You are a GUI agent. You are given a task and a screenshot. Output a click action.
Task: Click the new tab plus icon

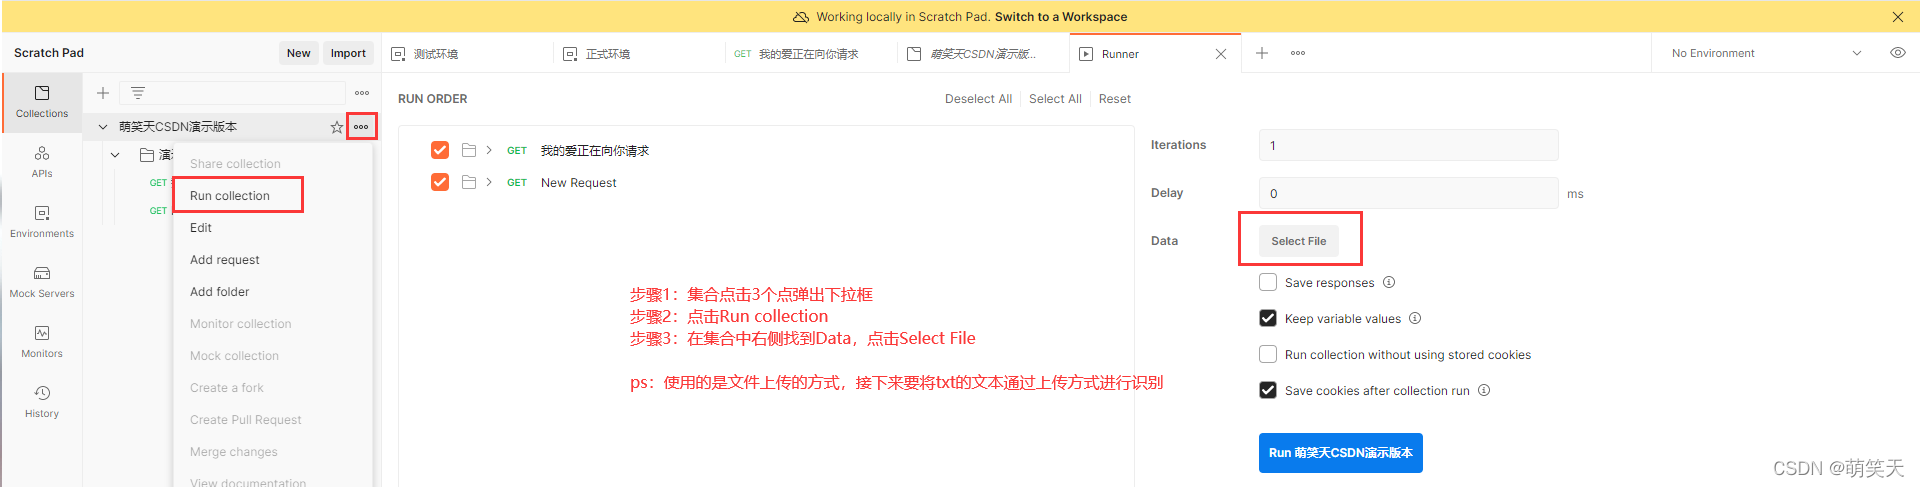[x=1262, y=53]
